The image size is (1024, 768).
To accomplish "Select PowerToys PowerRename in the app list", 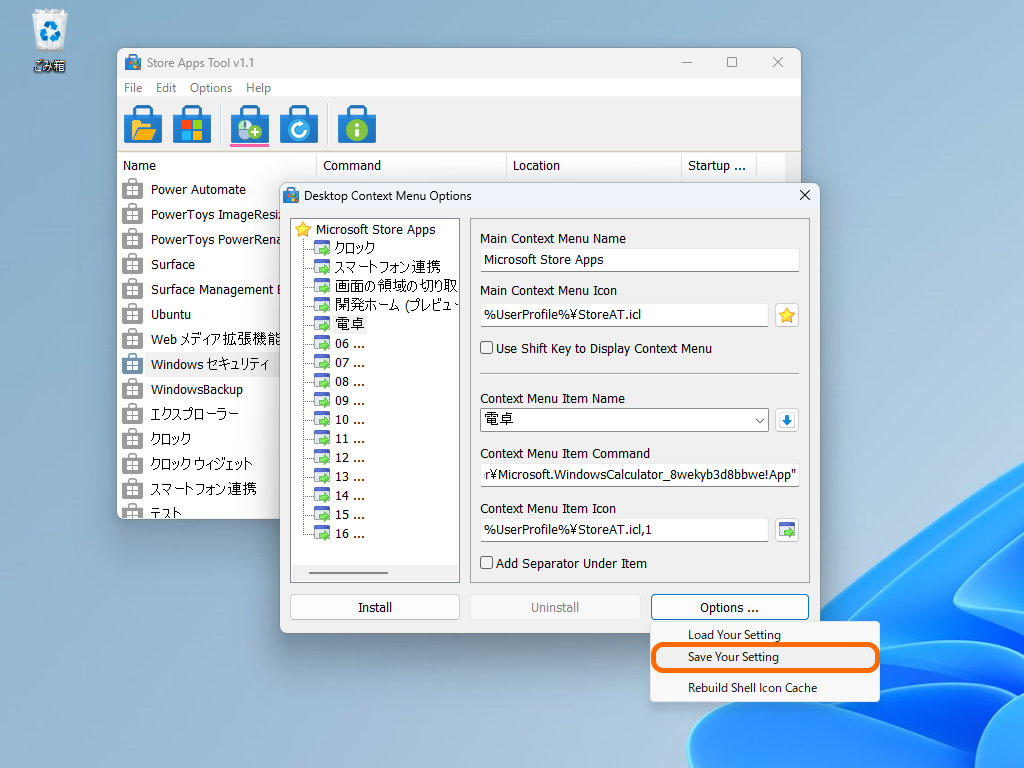I will click(199, 240).
